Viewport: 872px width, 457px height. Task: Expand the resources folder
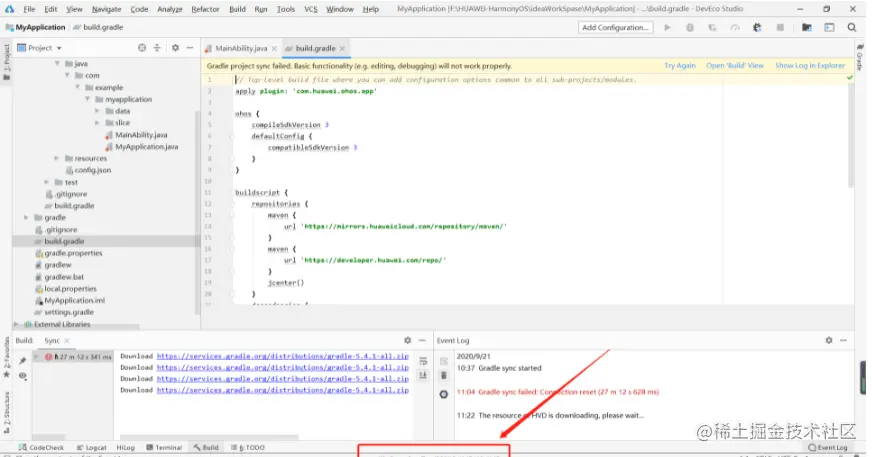pyautogui.click(x=56, y=158)
